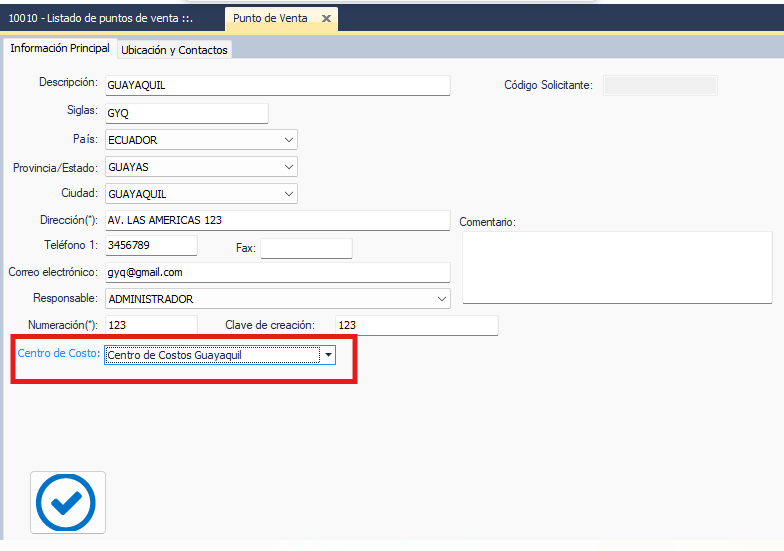The height and width of the screenshot is (551, 784).
Task: Click the Descripción text field
Action: click(277, 86)
